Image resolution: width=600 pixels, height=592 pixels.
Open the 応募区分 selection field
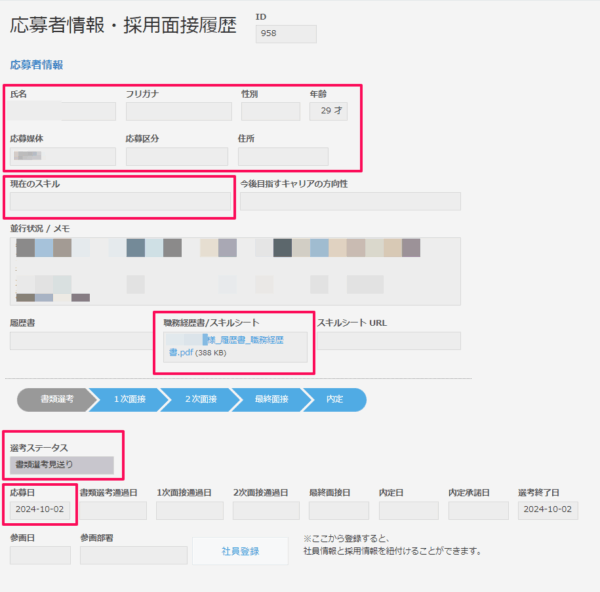(x=177, y=157)
